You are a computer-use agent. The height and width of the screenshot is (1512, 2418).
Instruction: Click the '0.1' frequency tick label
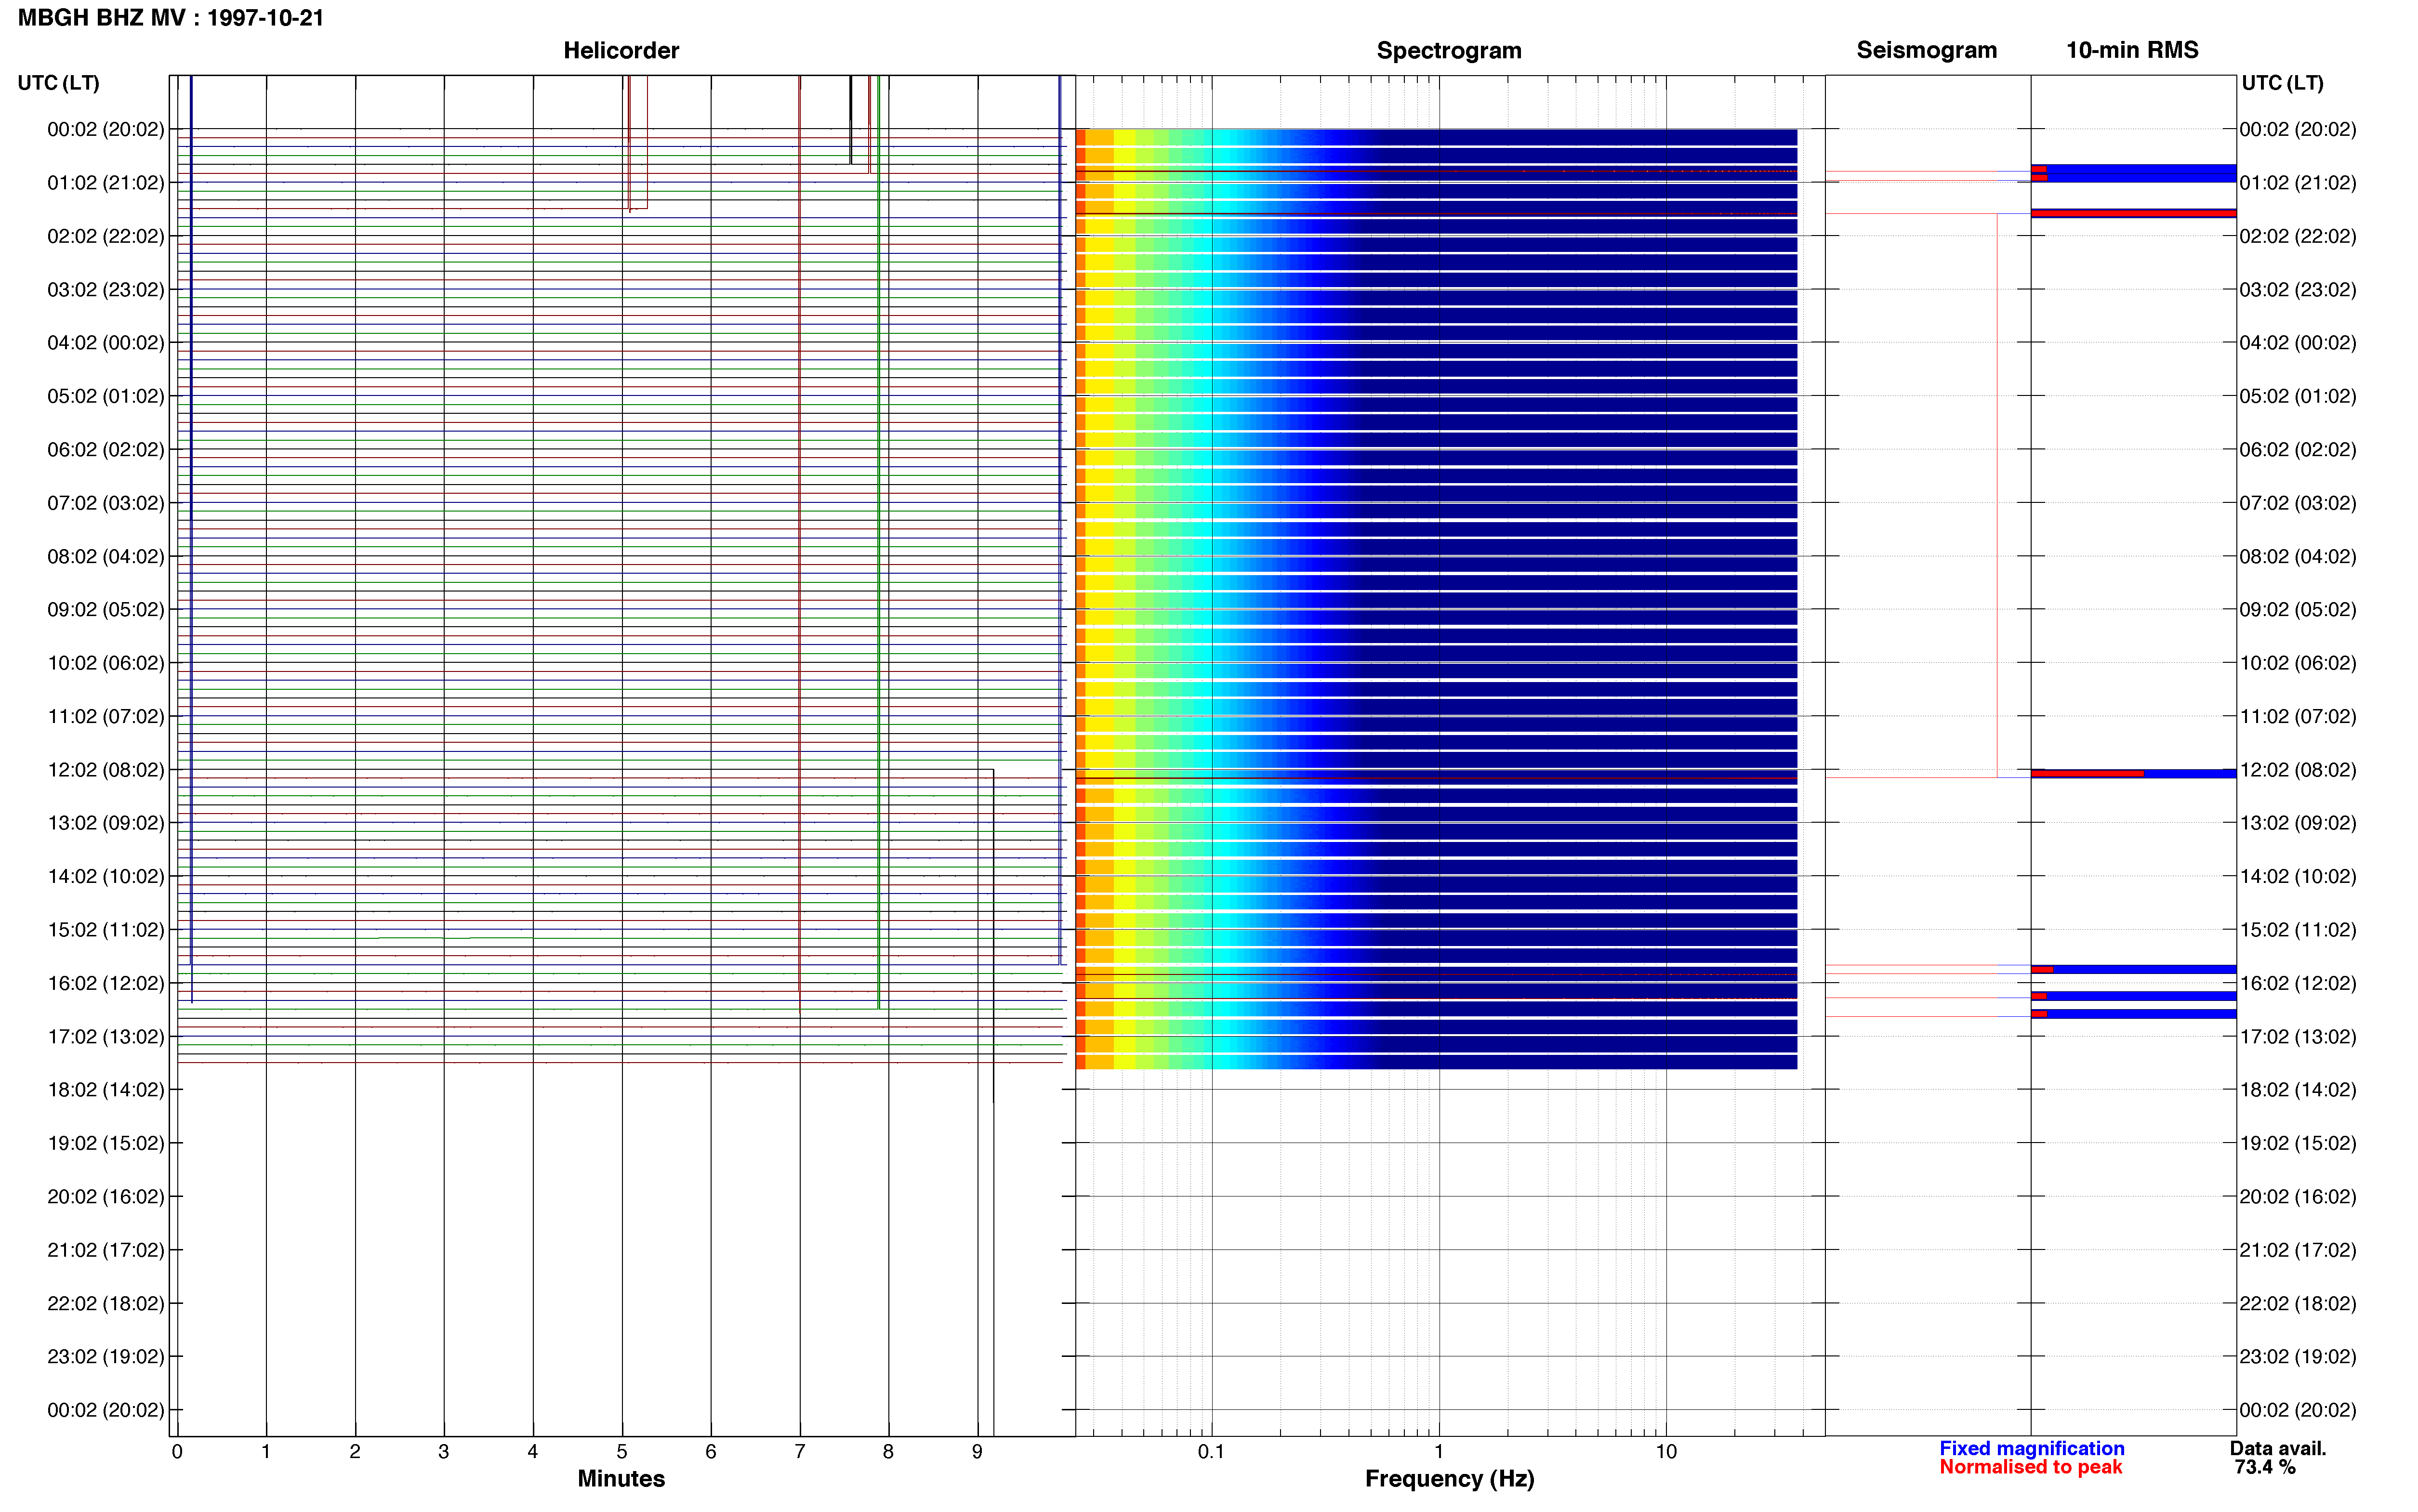click(1211, 1452)
